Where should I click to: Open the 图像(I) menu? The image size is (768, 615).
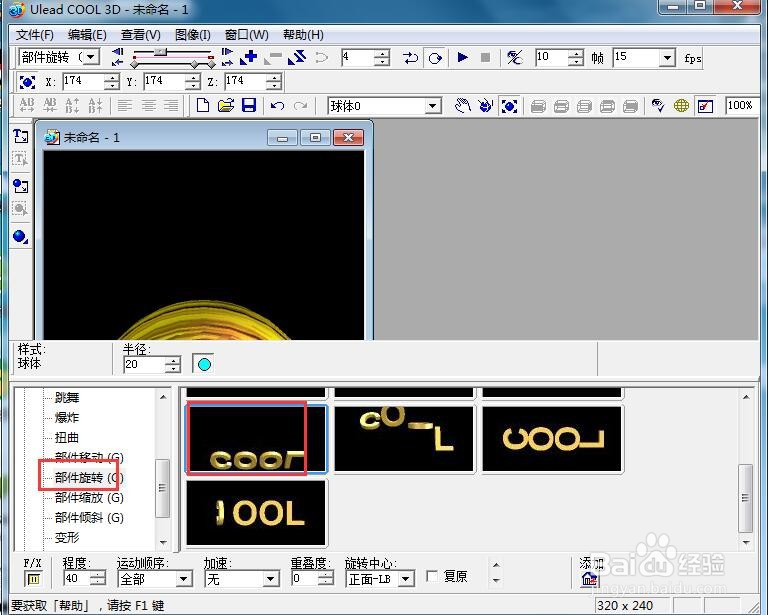[x=192, y=35]
